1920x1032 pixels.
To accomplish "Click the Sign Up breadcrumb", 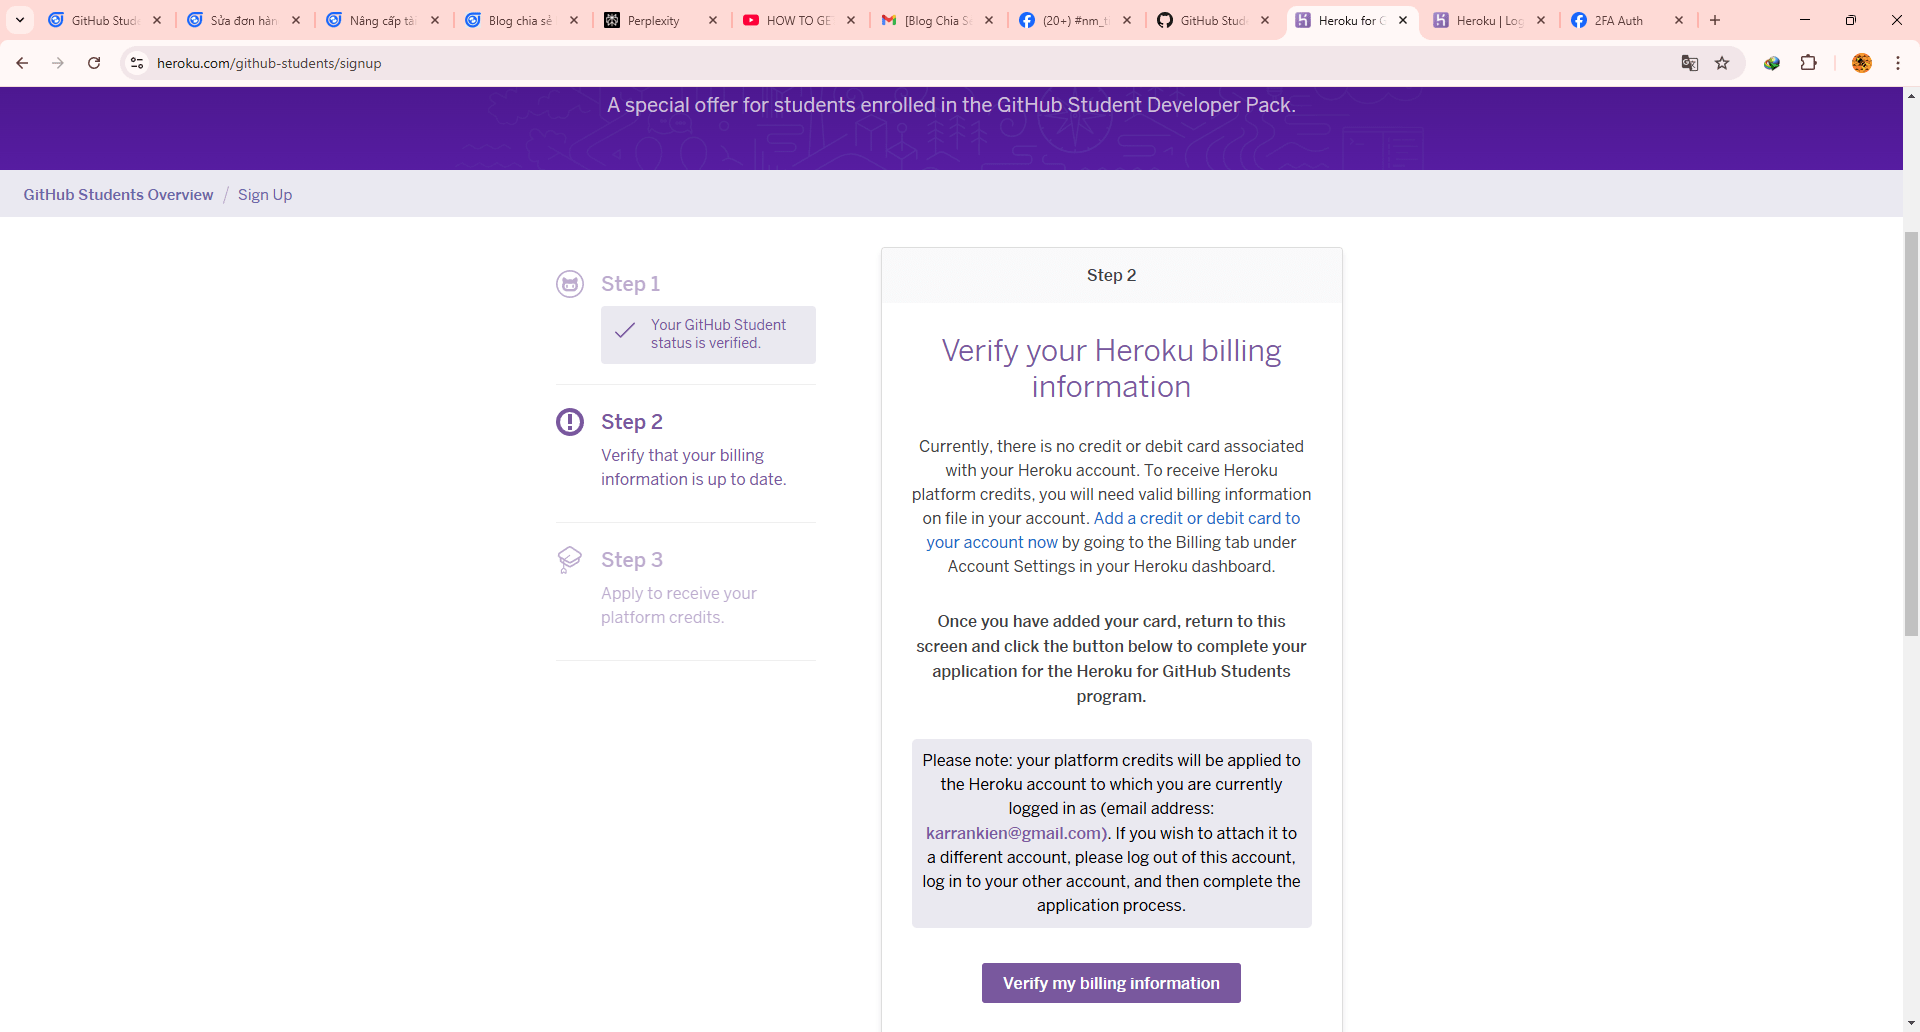I will click(265, 195).
